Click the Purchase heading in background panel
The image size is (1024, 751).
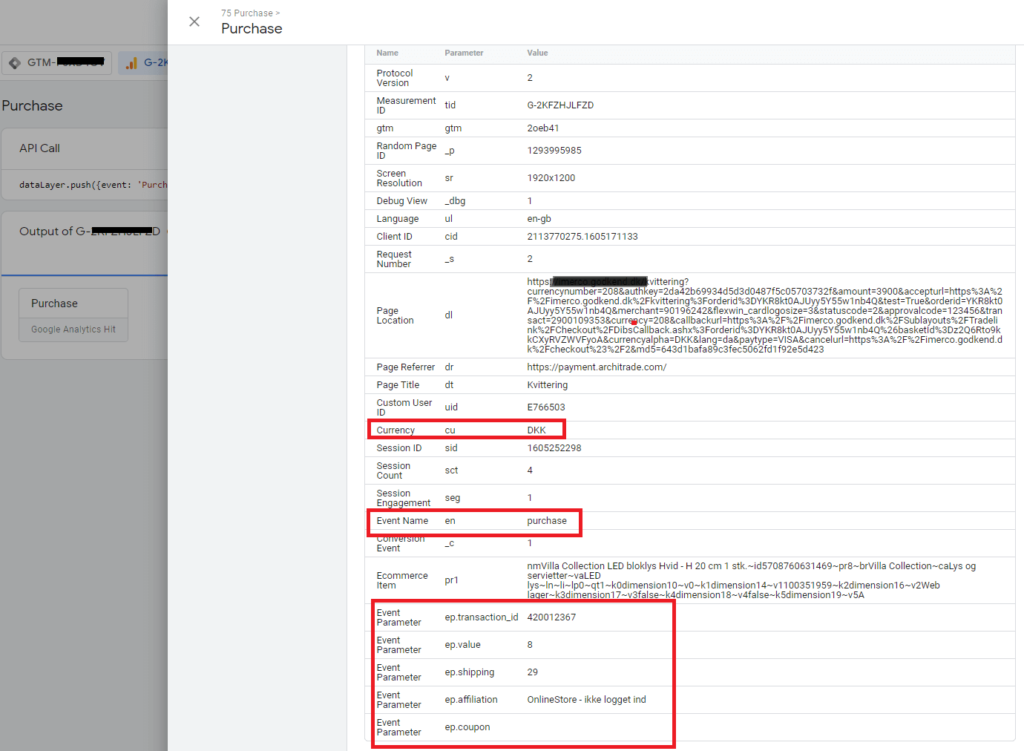(x=32, y=106)
